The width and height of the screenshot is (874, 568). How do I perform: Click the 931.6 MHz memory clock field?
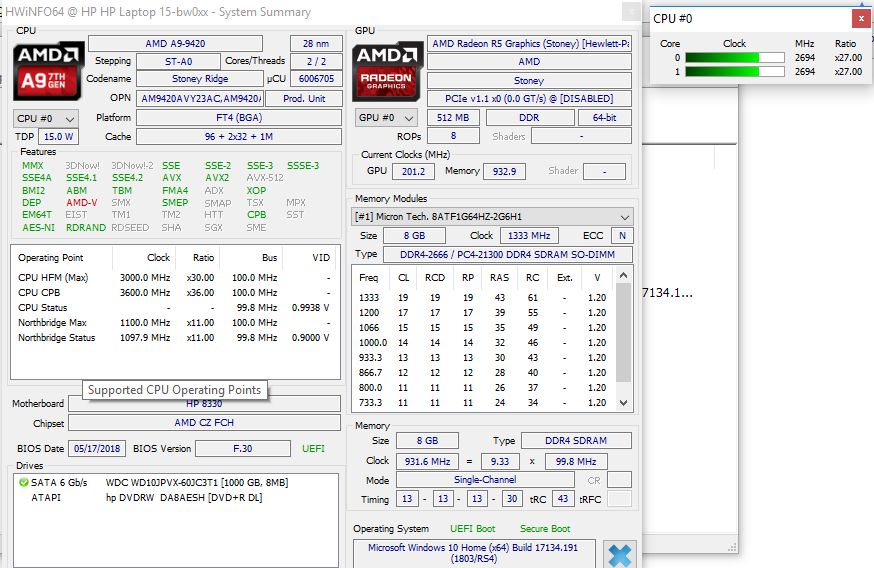point(428,462)
